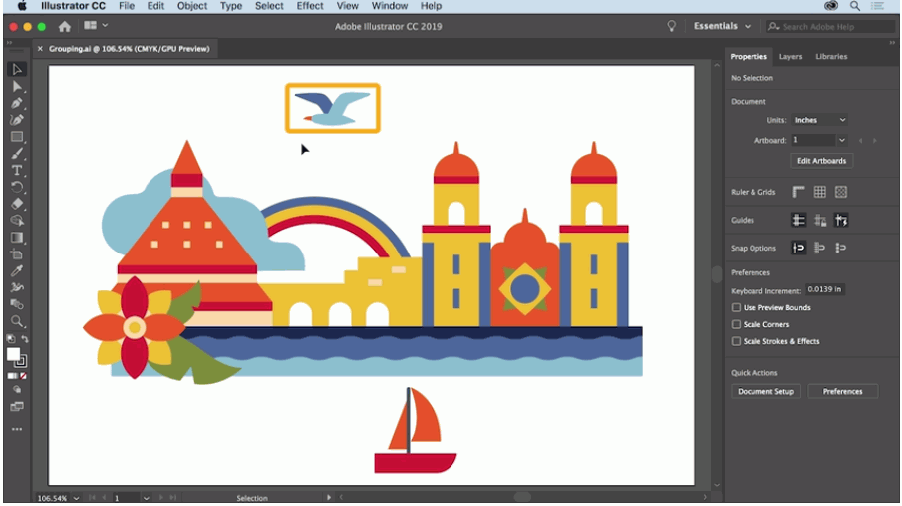Select the Direct Selection tool
Viewport: 902px width, 506px height.
click(x=17, y=86)
